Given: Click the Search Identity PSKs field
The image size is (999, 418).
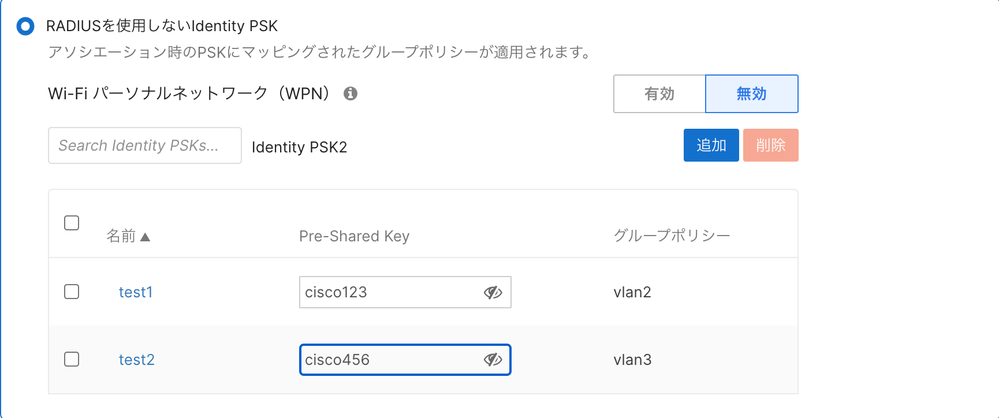Looking at the screenshot, I should click(x=145, y=146).
